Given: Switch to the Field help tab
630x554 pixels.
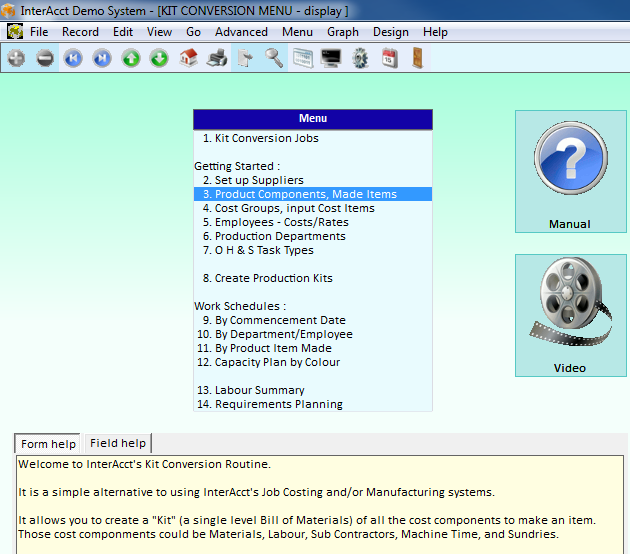Looking at the screenshot, I should point(118,443).
